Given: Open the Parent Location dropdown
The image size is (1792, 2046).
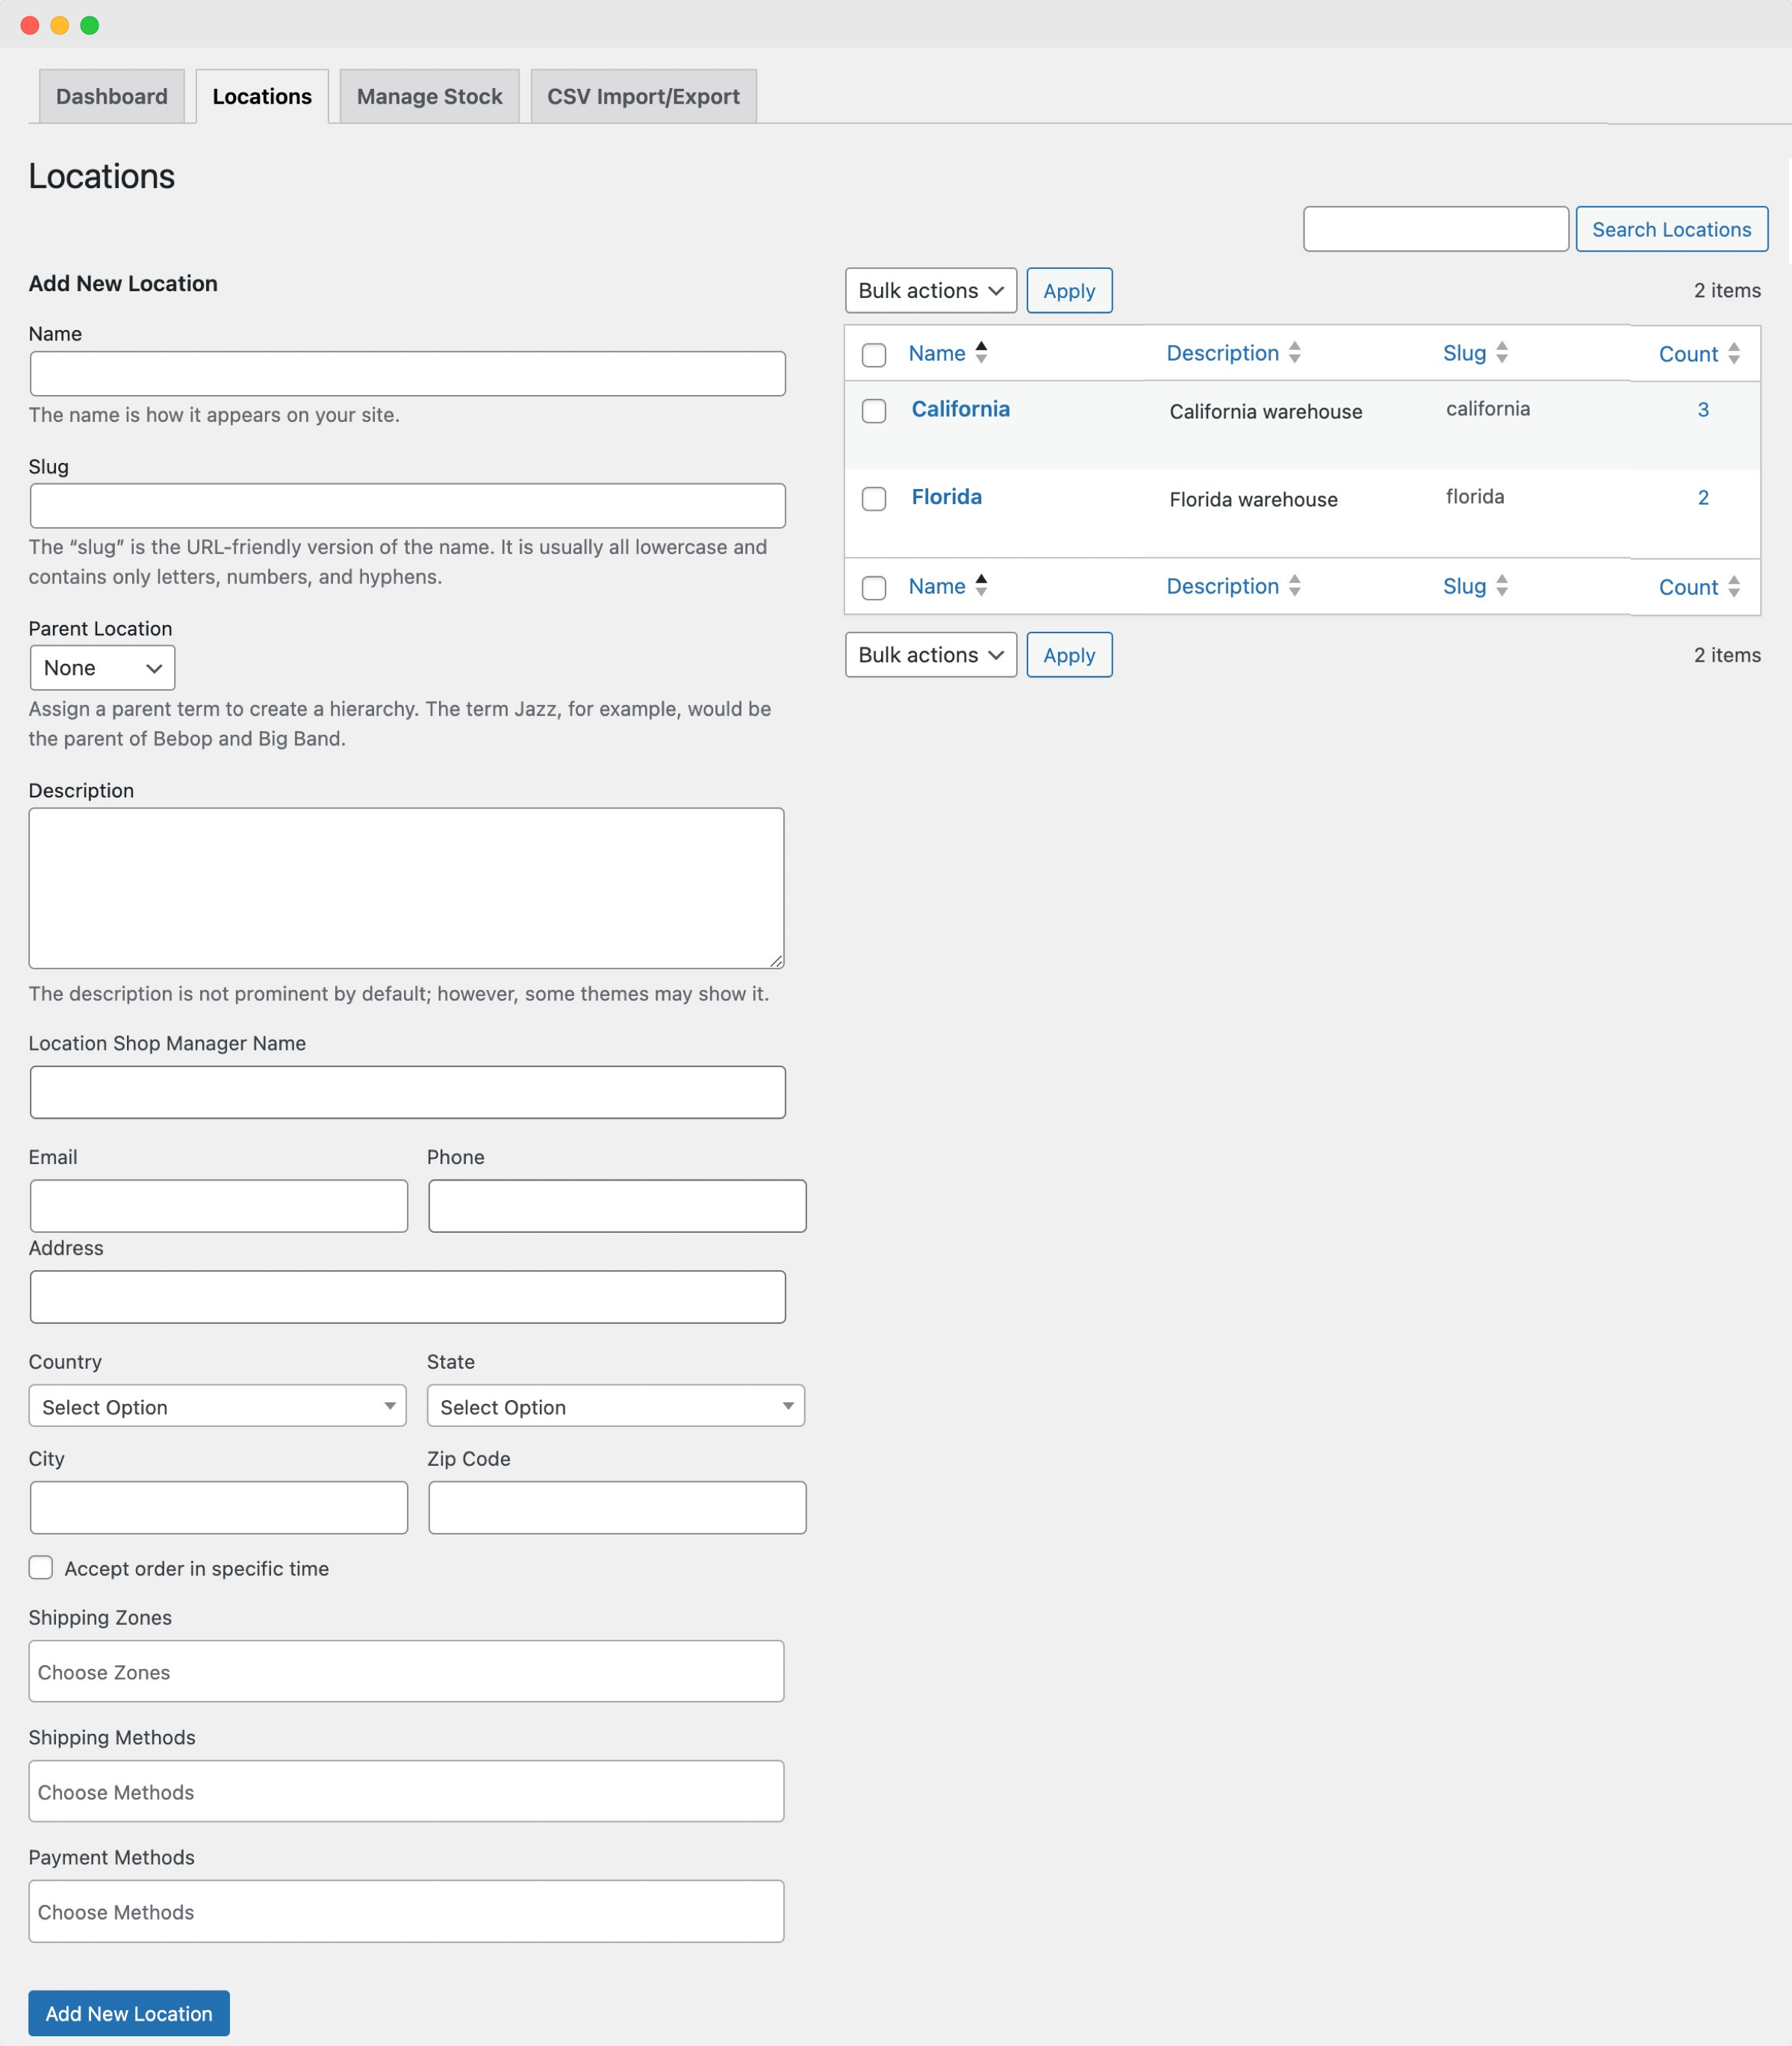Looking at the screenshot, I should (101, 667).
